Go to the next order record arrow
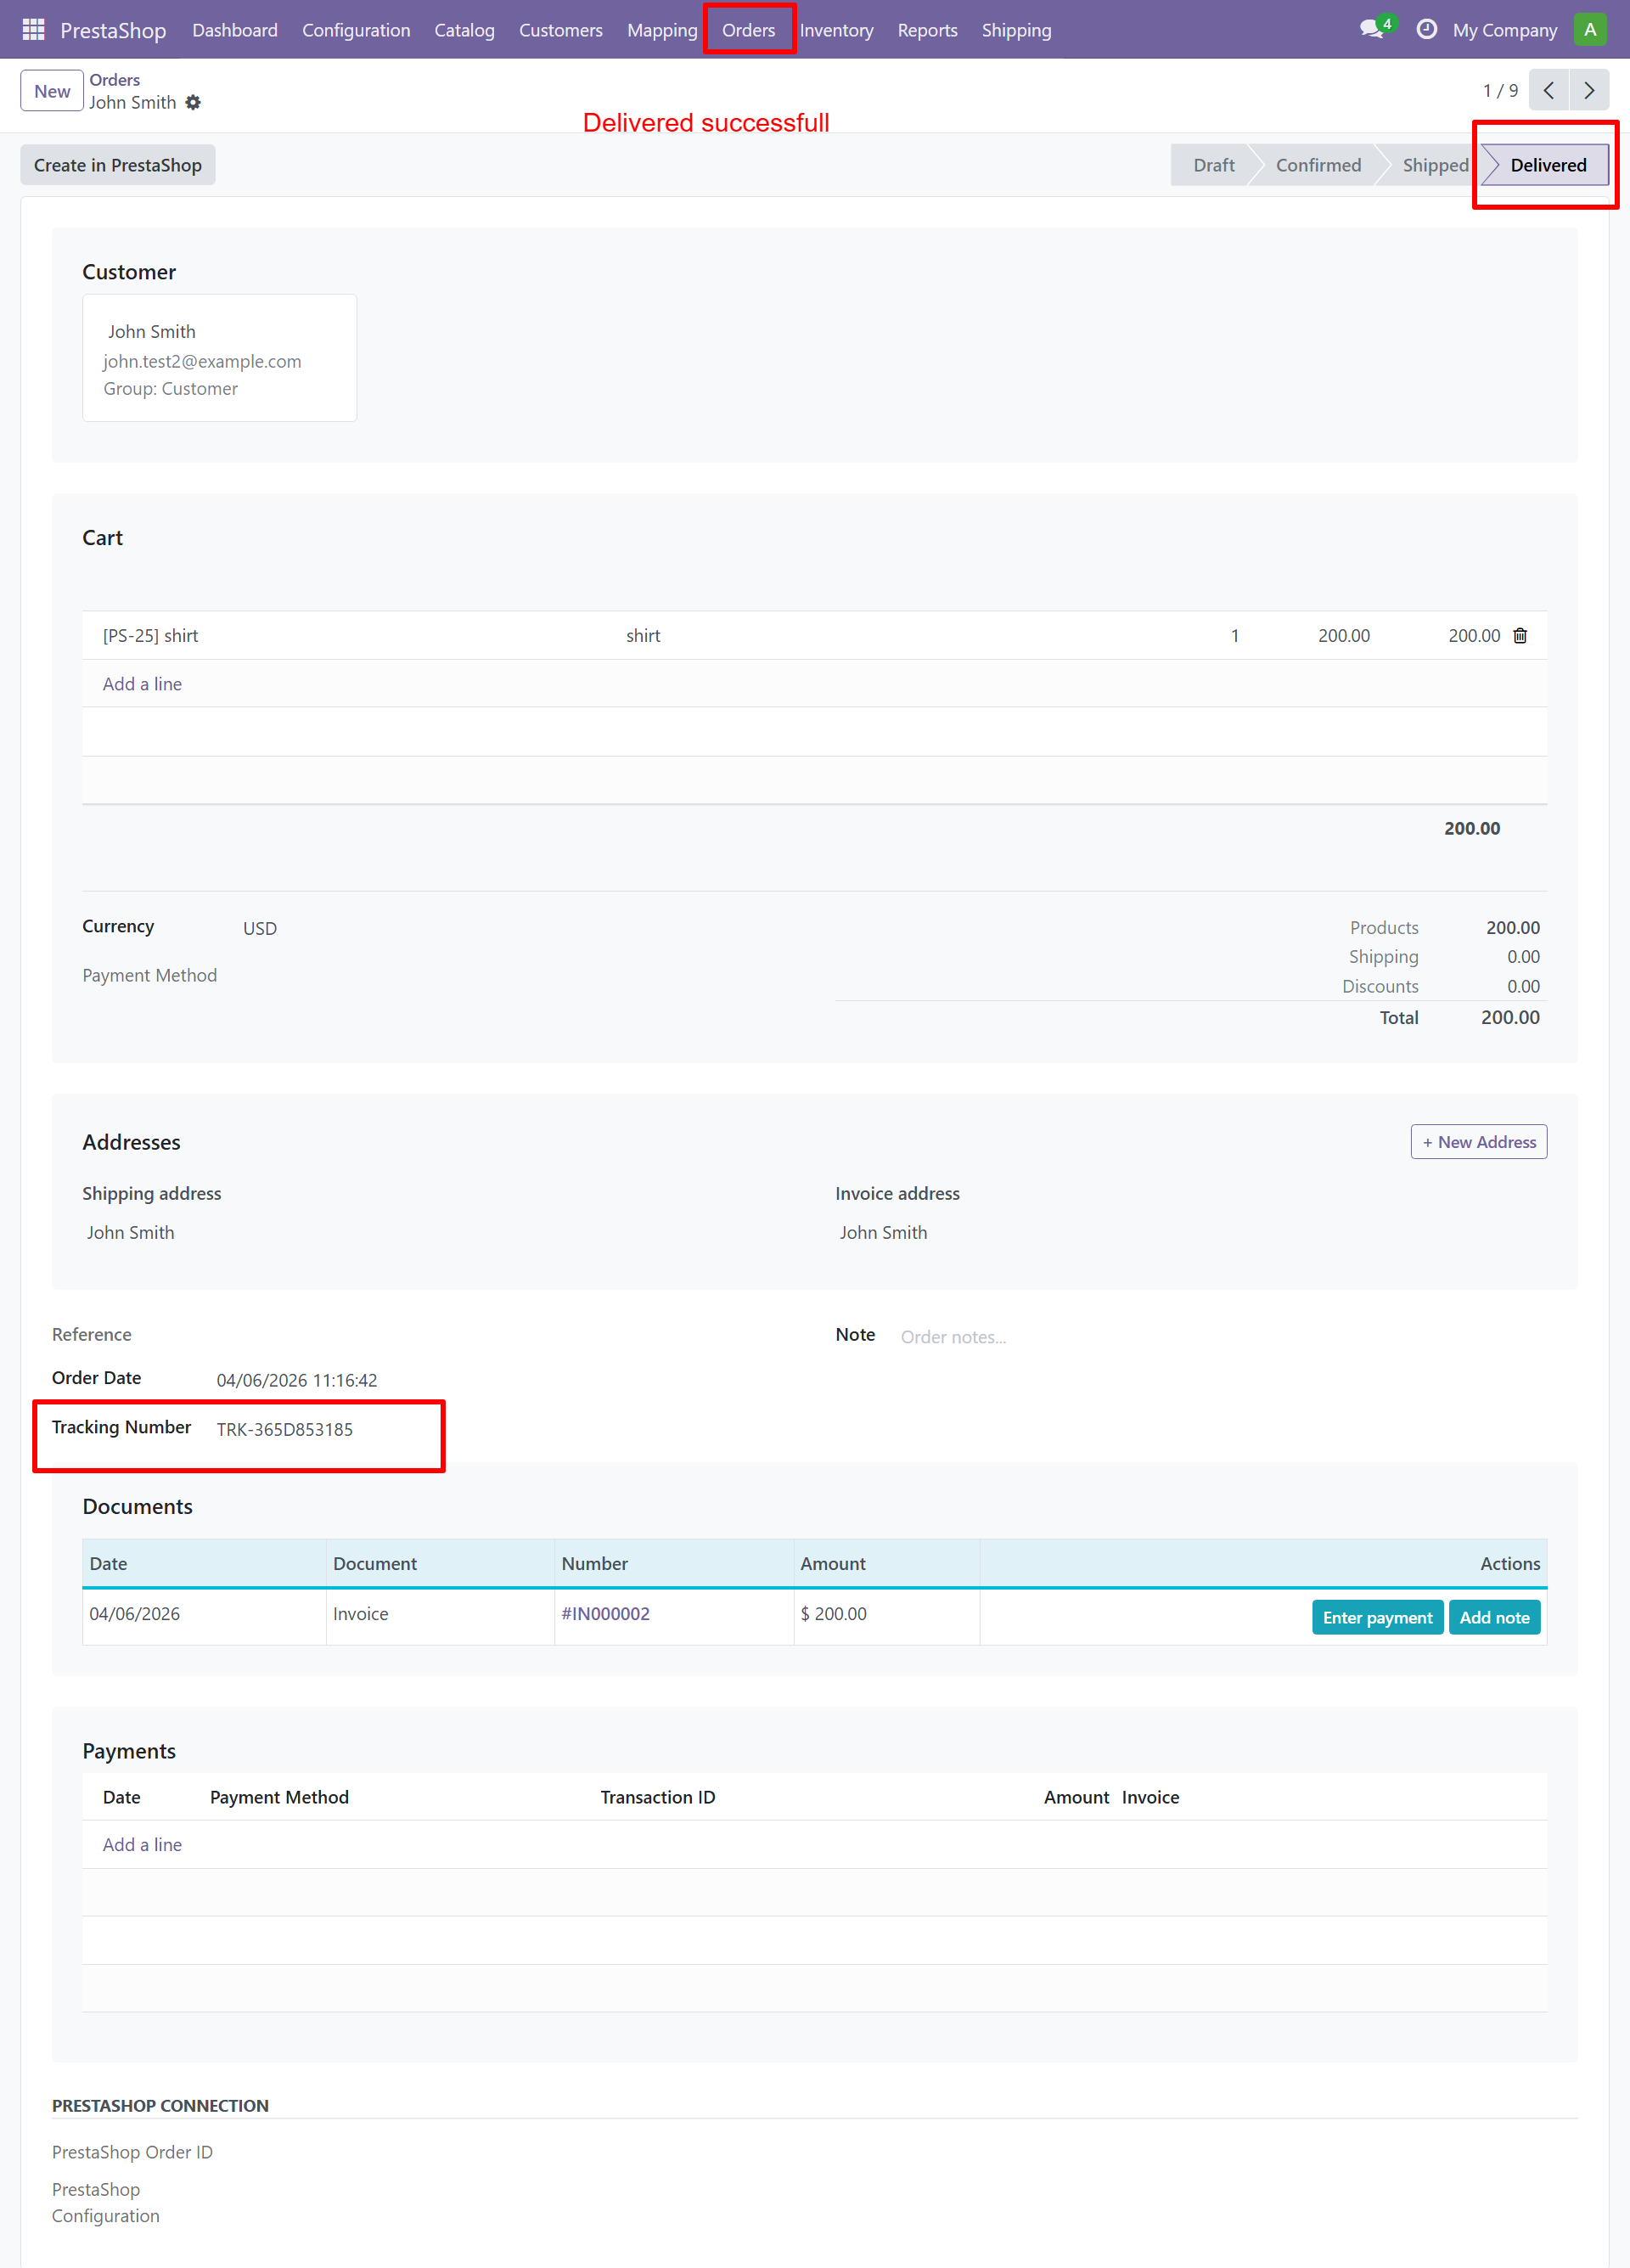The height and width of the screenshot is (2268, 1630). click(1589, 91)
